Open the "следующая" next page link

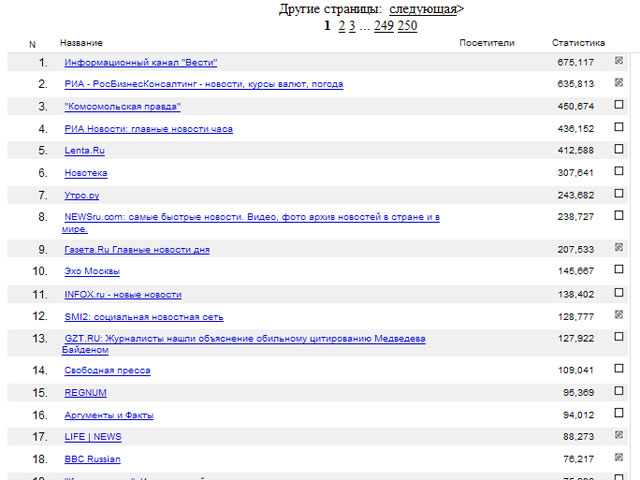422,9
